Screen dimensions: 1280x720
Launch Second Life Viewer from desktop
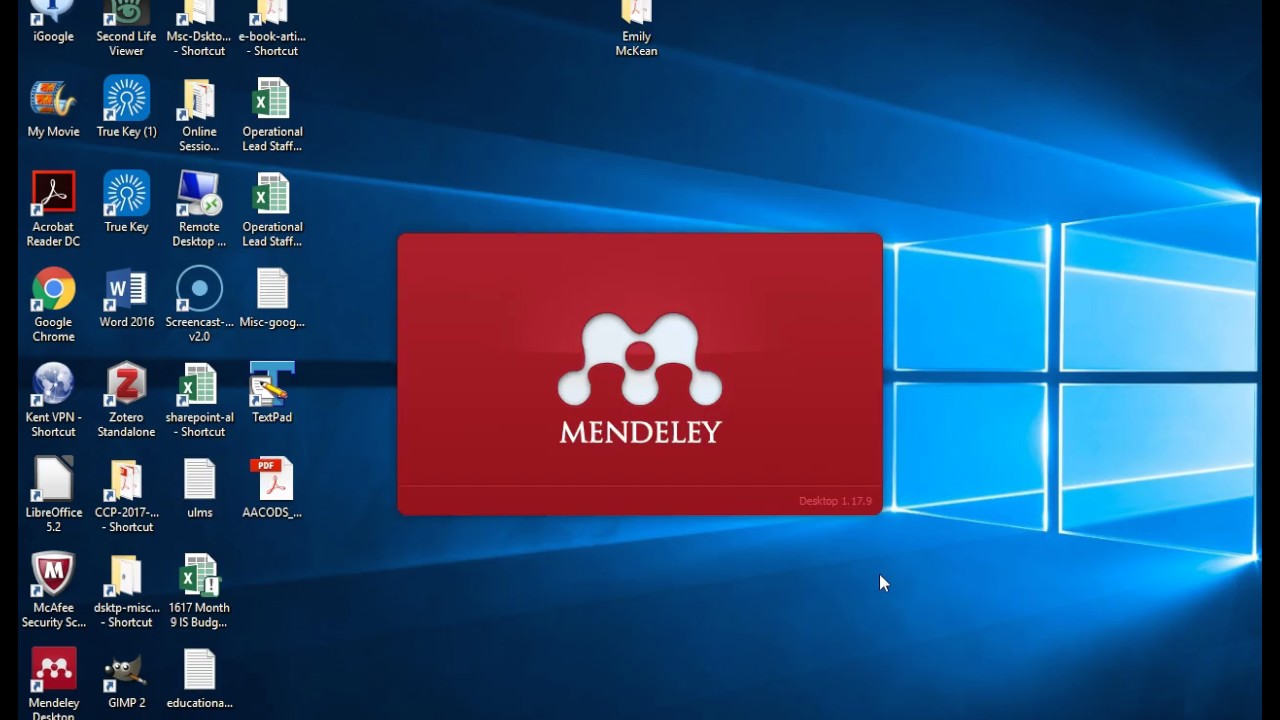click(126, 29)
